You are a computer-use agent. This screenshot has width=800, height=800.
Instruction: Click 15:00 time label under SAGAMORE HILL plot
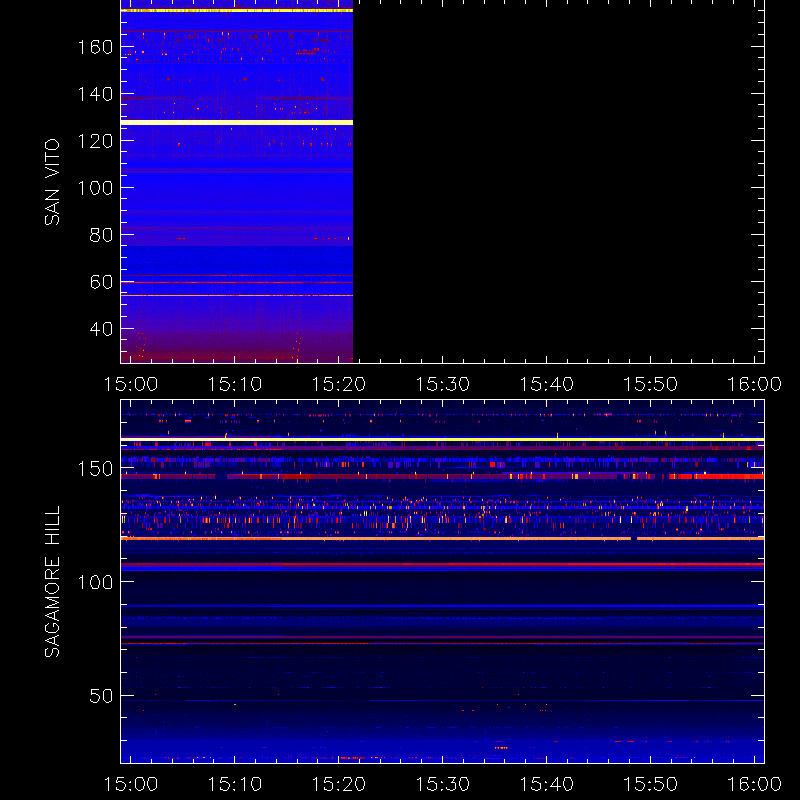131,784
